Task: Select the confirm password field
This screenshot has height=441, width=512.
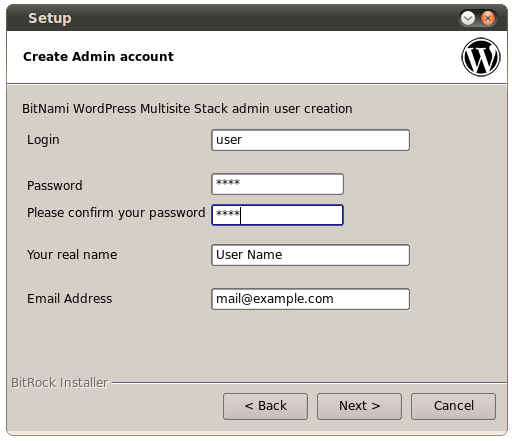Action: point(277,215)
